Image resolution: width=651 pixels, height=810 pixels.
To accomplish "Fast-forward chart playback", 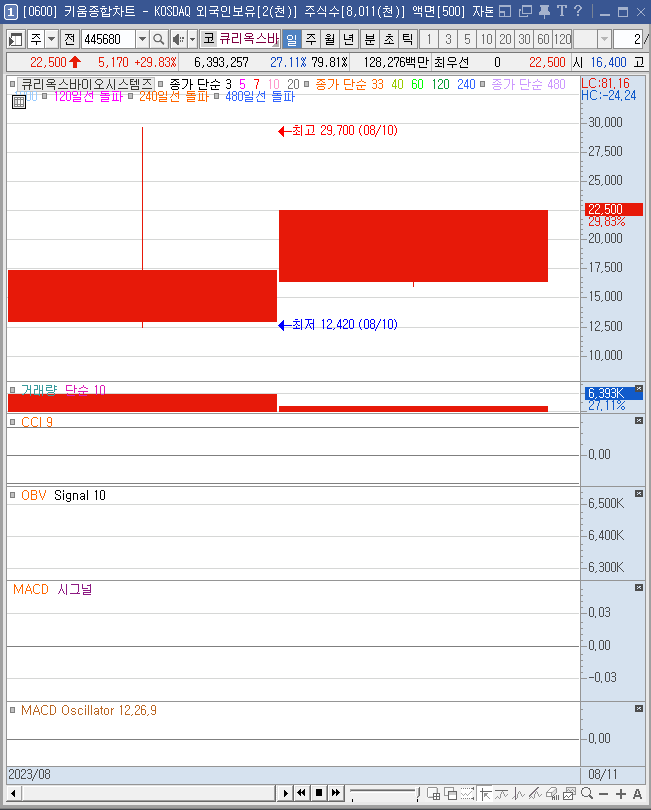I will pyautogui.click(x=336, y=793).
